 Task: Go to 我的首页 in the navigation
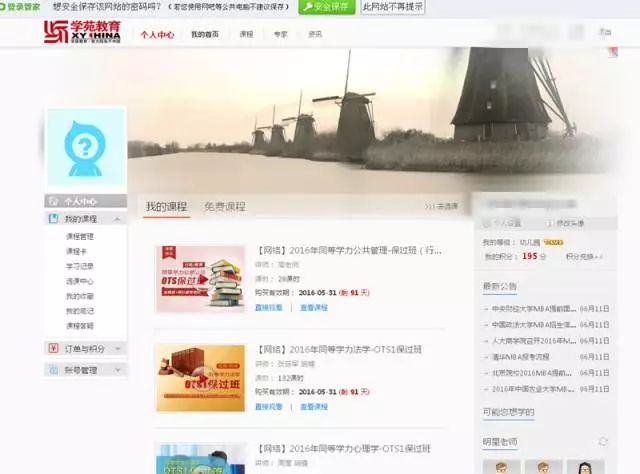[x=205, y=34]
